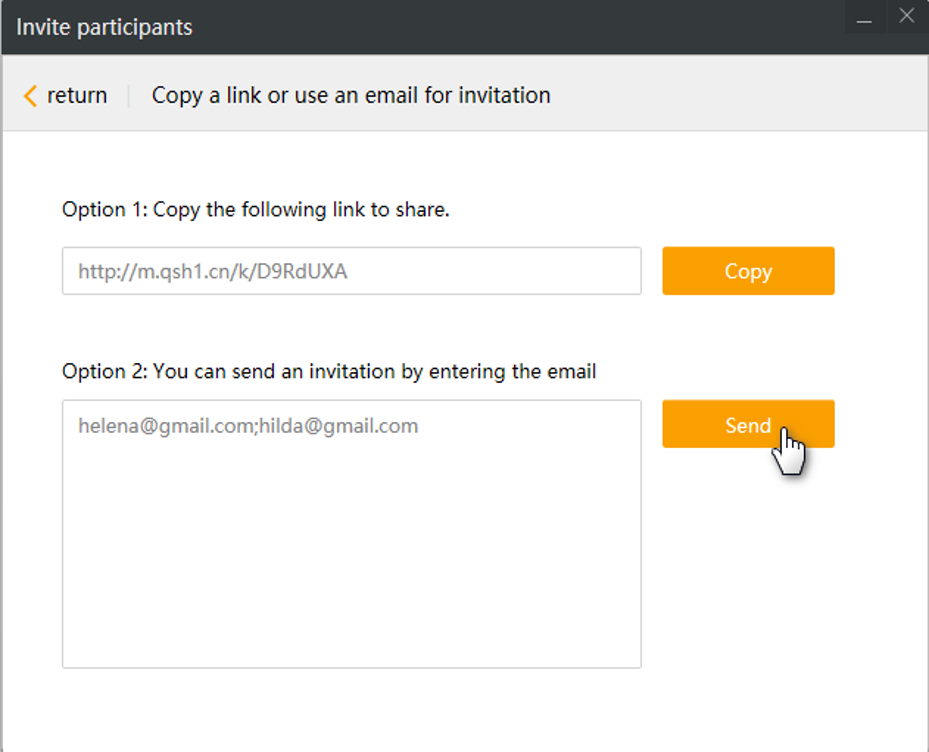Close the Invite participants dialog
This screenshot has width=929, height=752.
906,16
